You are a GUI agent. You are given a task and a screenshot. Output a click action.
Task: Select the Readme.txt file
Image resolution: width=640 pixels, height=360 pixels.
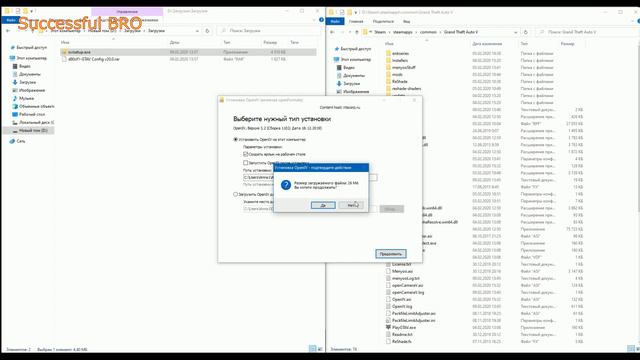pyautogui.click(x=402, y=334)
